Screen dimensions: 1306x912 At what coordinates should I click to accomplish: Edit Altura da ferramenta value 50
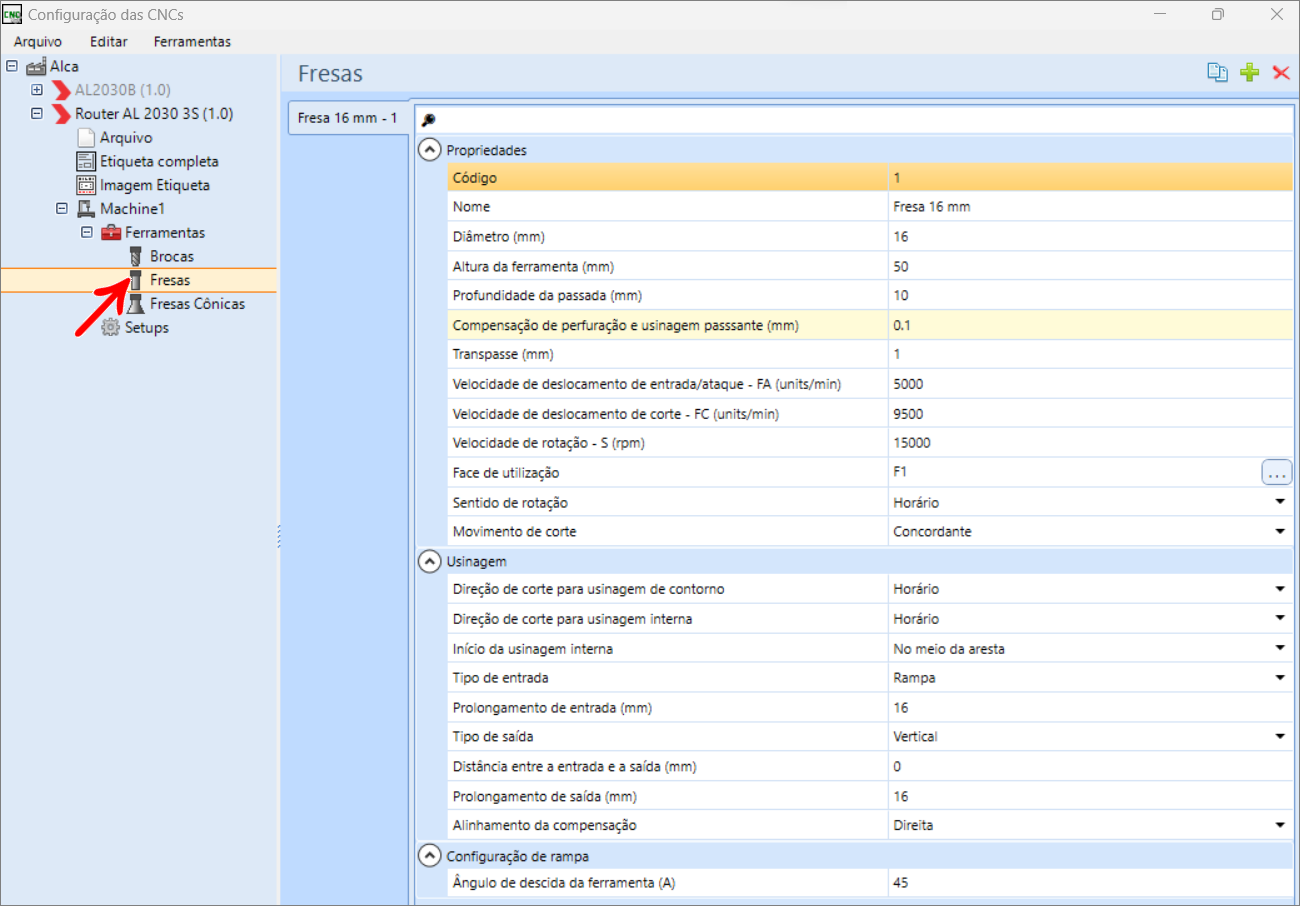[x=1090, y=267]
